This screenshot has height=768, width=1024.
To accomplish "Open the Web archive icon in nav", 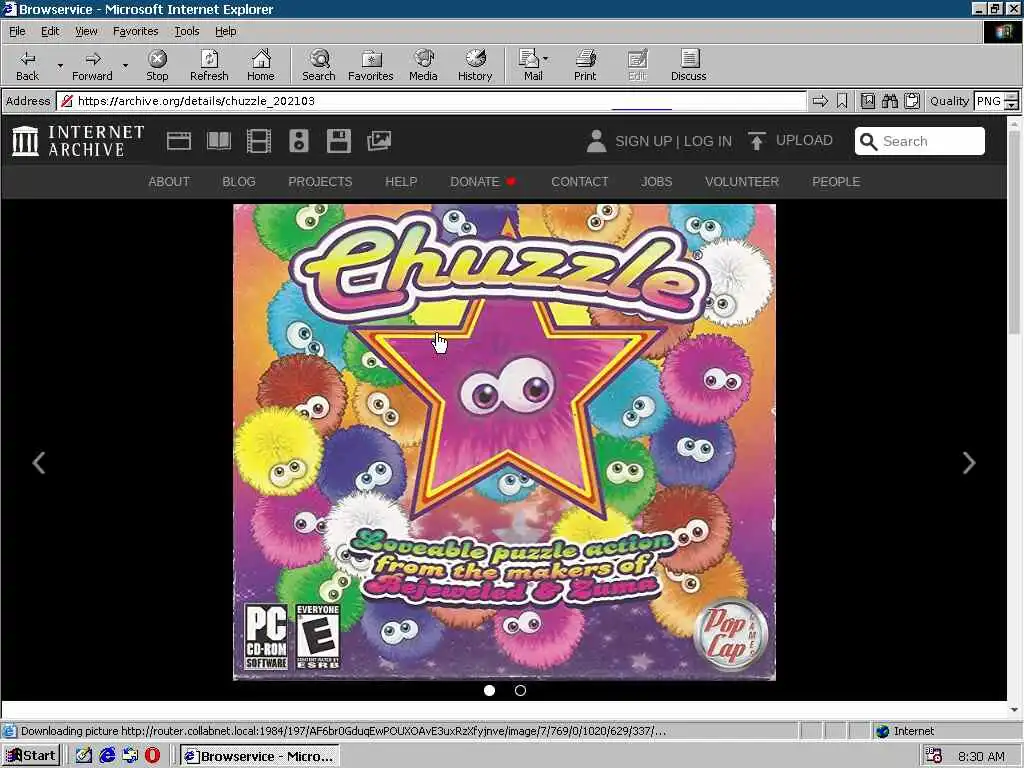I will [178, 141].
